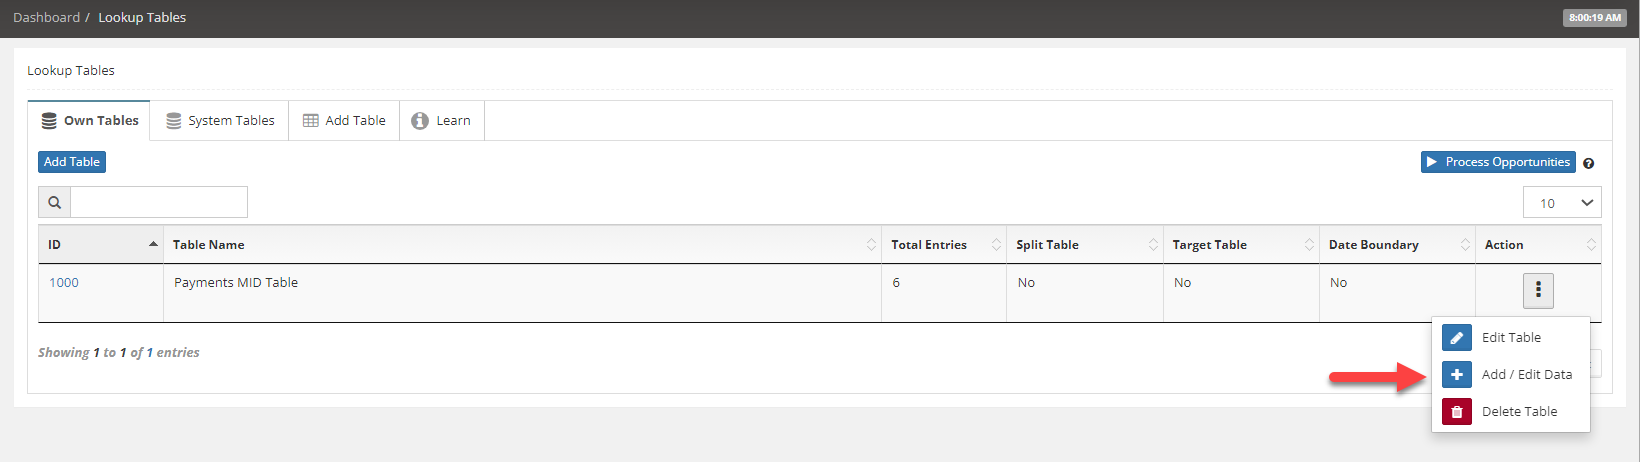
Task: Click the pencil Edit Table icon
Action: point(1457,338)
